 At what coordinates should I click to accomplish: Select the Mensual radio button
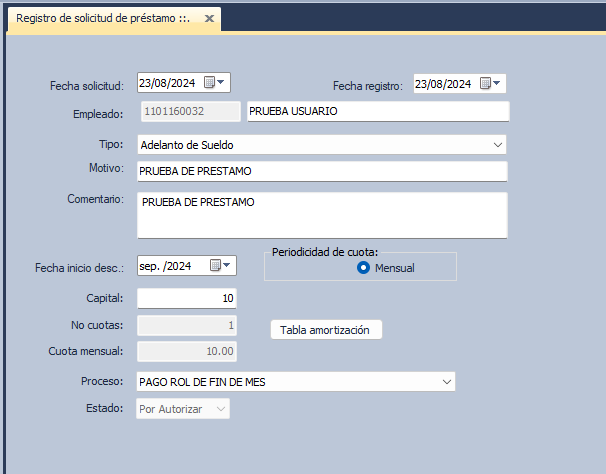pyautogui.click(x=364, y=268)
